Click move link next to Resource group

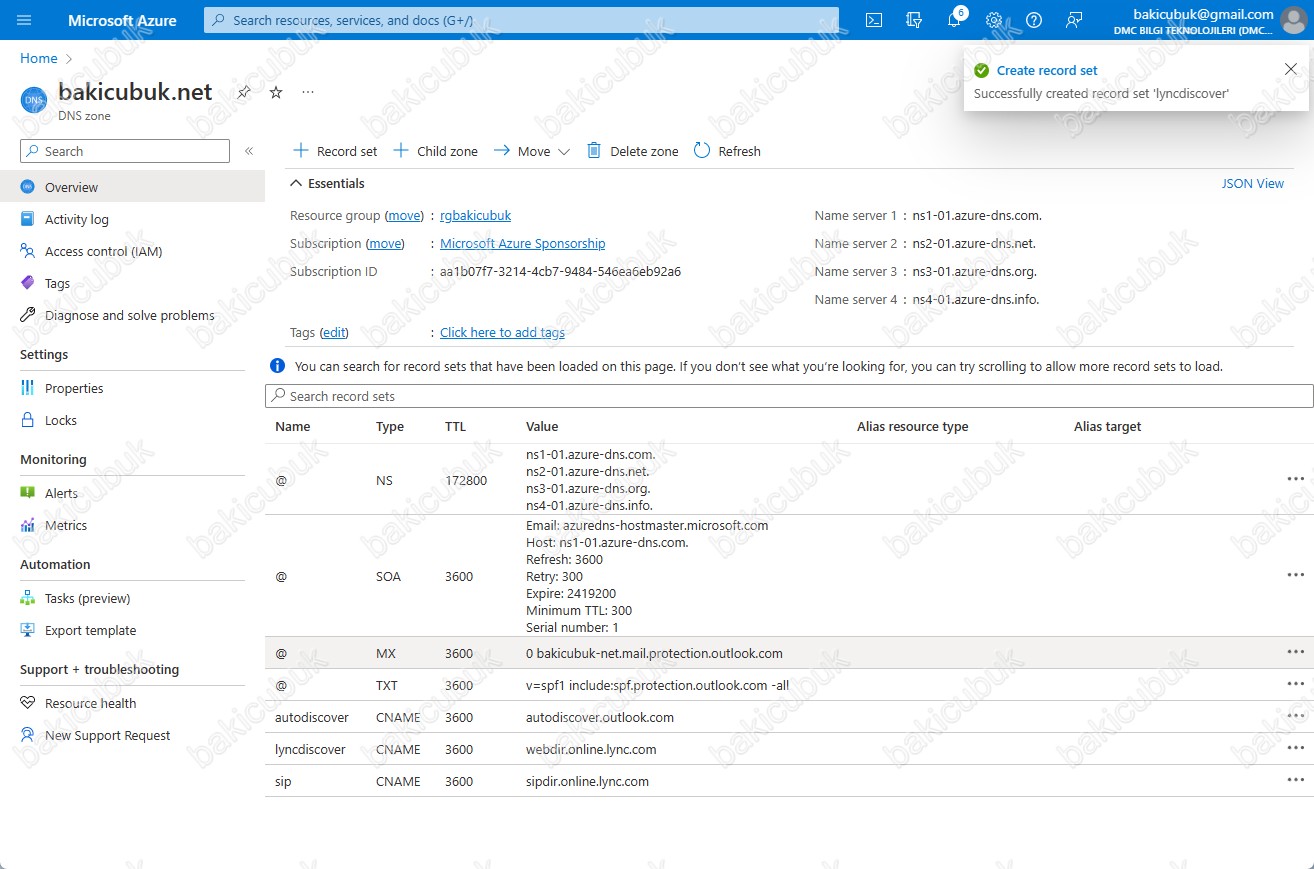click(405, 216)
